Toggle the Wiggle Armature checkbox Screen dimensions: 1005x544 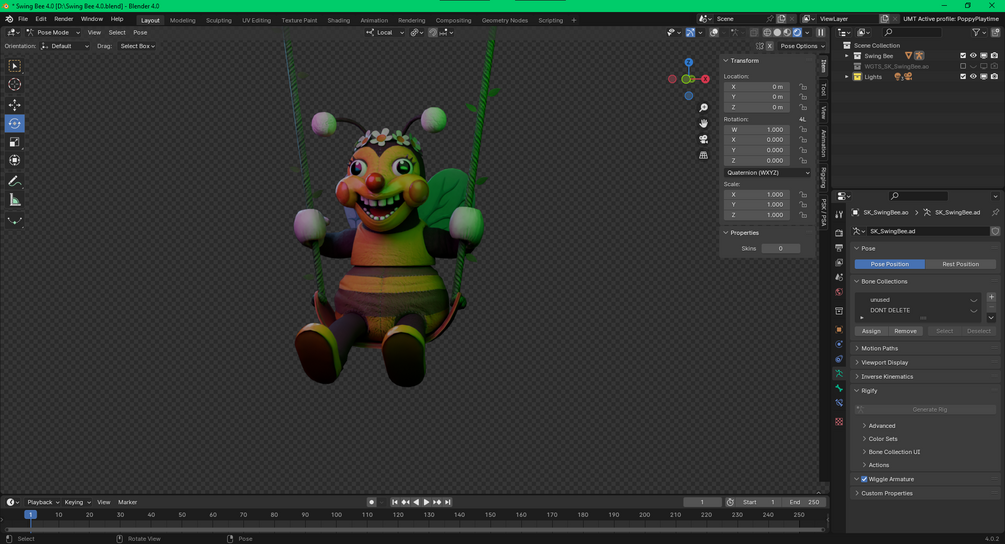click(x=864, y=479)
